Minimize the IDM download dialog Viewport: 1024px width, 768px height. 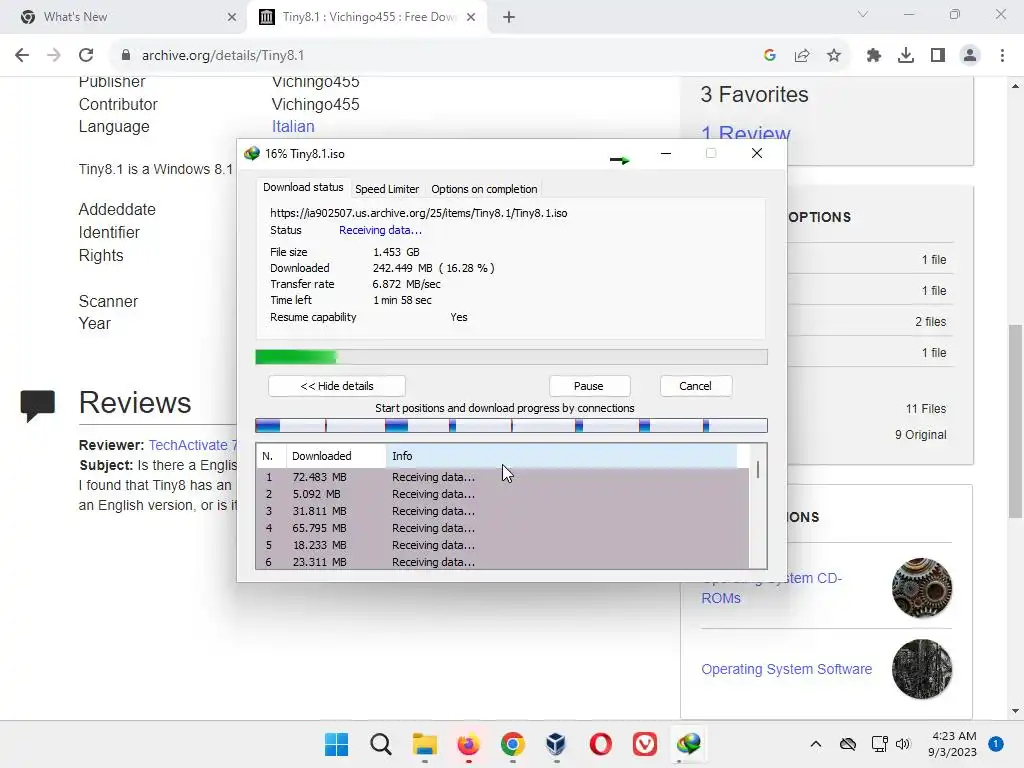[666, 153]
